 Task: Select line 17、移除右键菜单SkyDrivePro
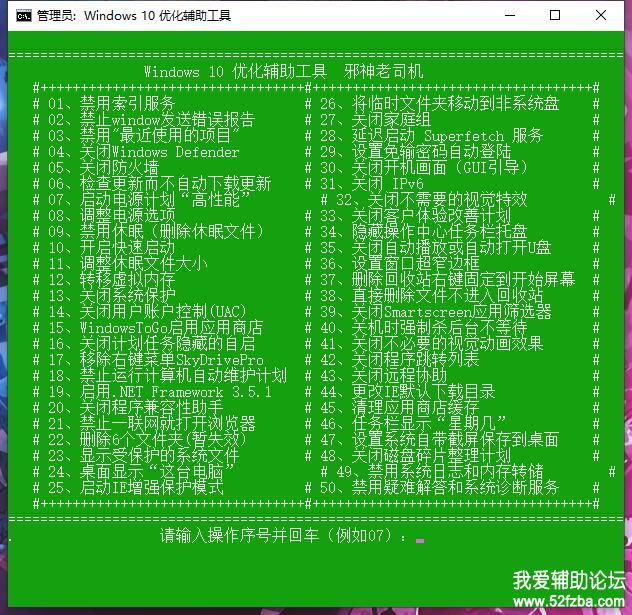pos(156,359)
